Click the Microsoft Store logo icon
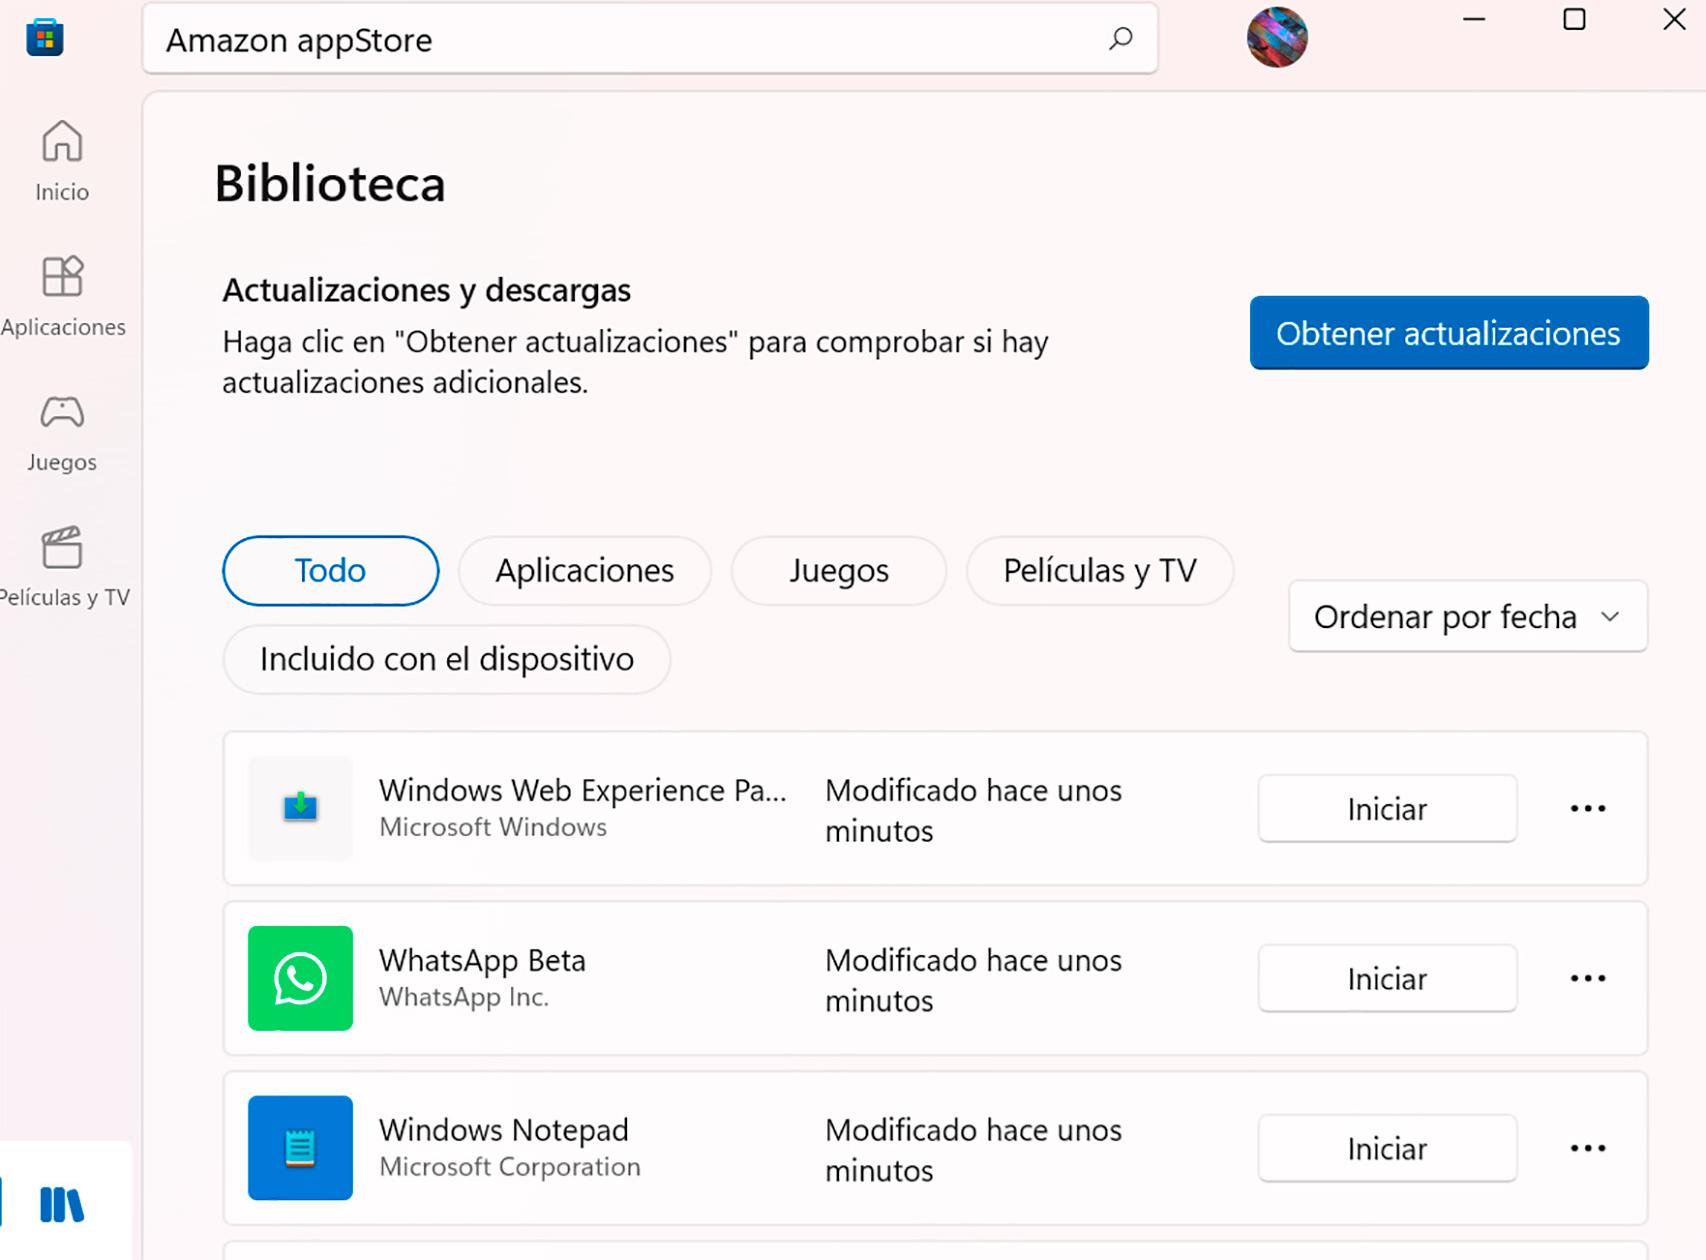 [45, 37]
